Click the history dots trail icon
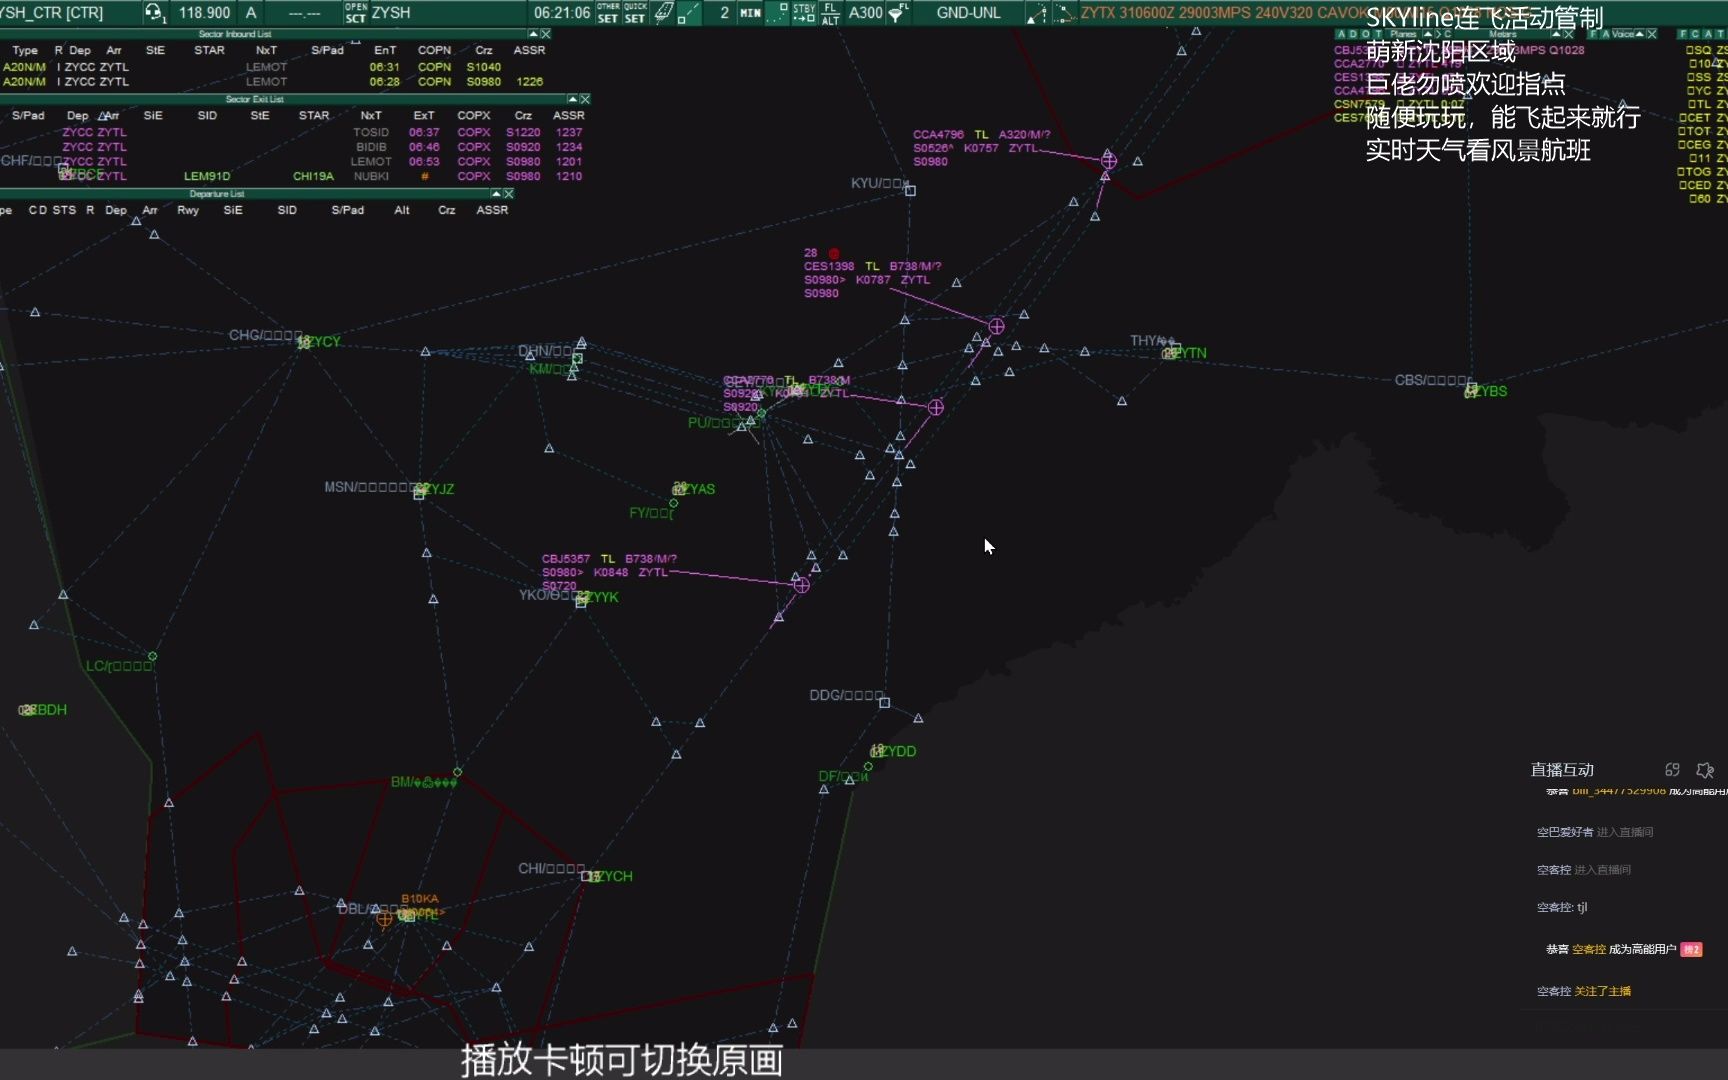 777,12
